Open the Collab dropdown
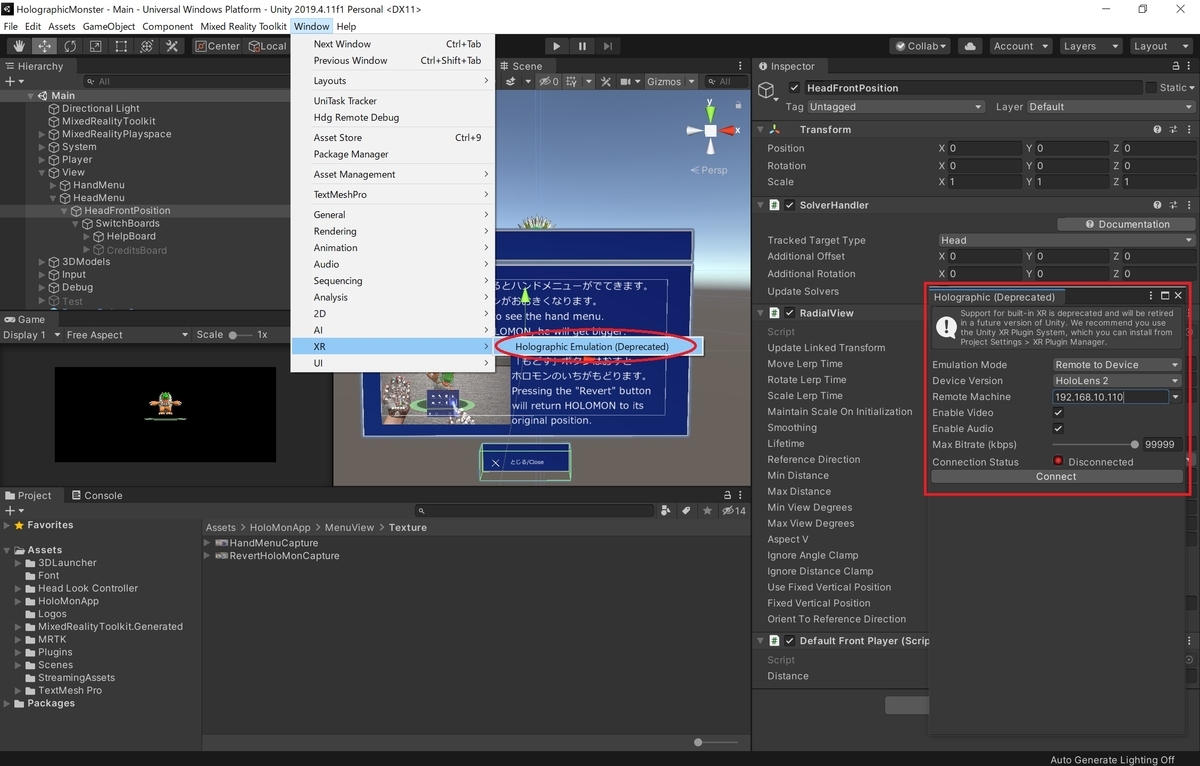Image resolution: width=1200 pixels, height=766 pixels. point(921,46)
